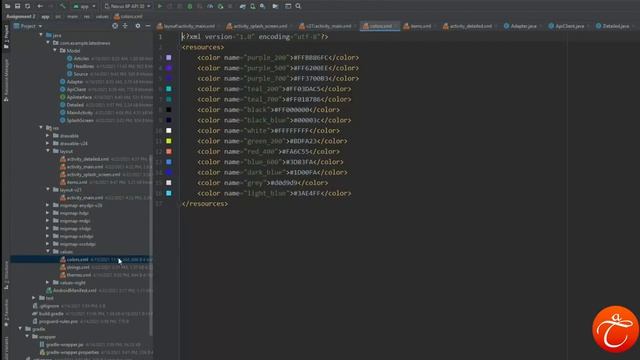Viewport: 640px width, 360px height.
Task: Click red_400 gutter color swatch
Action: coord(169,151)
